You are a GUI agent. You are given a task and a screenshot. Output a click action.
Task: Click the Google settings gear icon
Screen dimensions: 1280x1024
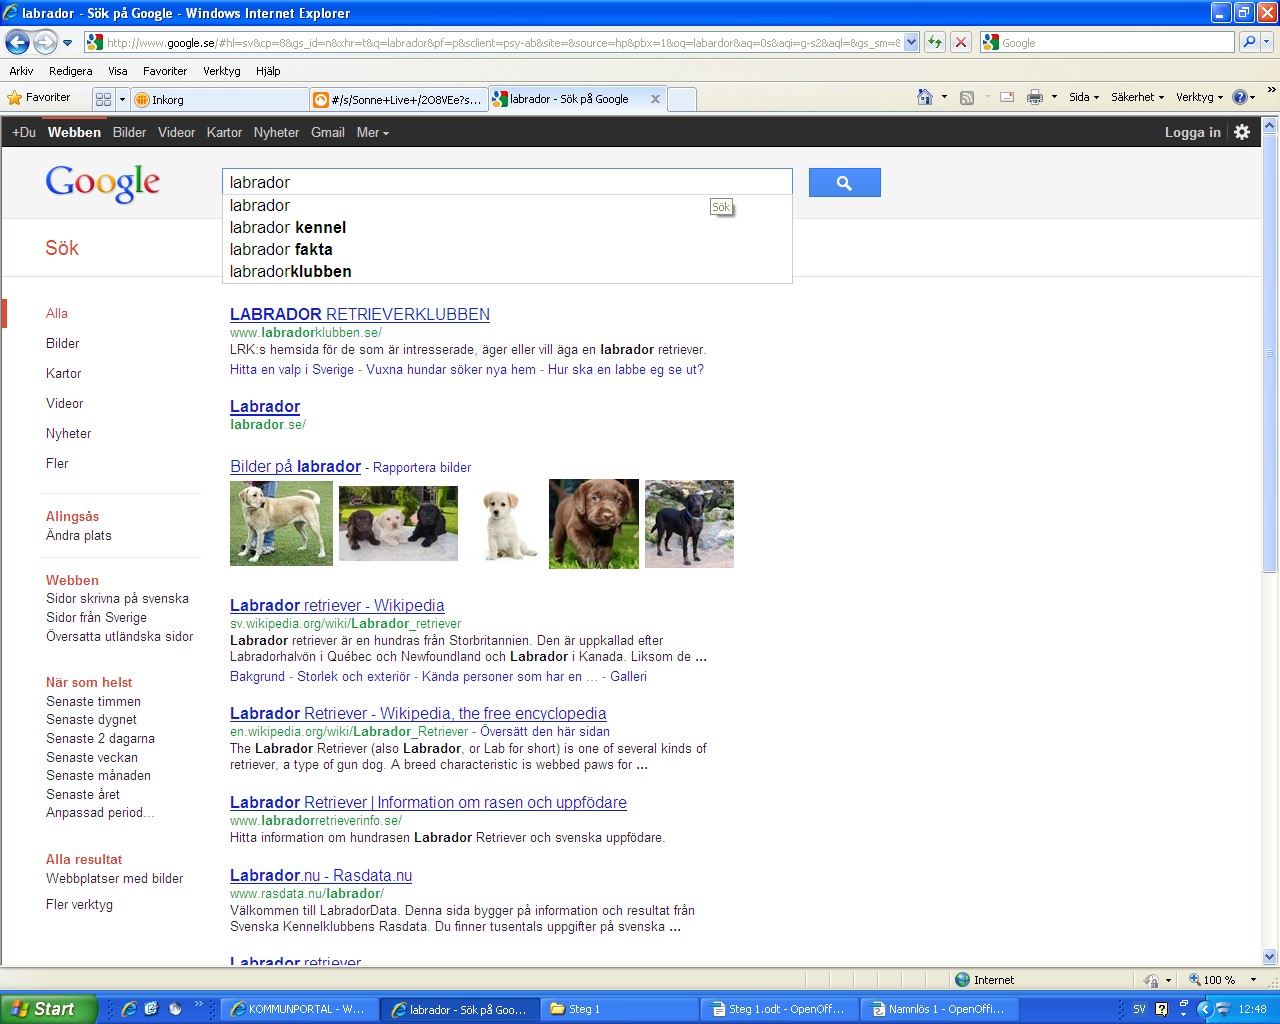[1242, 132]
